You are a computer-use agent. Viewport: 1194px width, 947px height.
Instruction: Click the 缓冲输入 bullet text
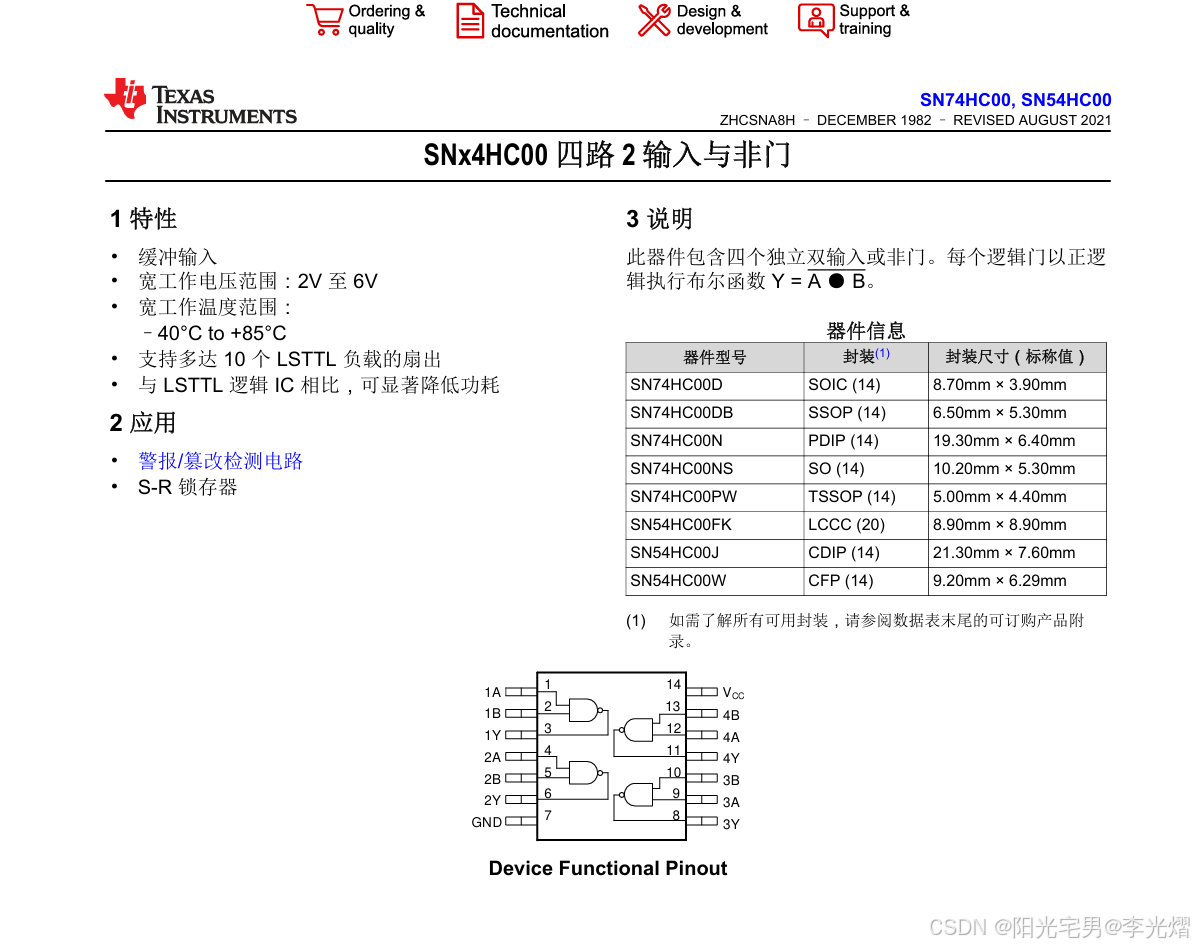[177, 257]
